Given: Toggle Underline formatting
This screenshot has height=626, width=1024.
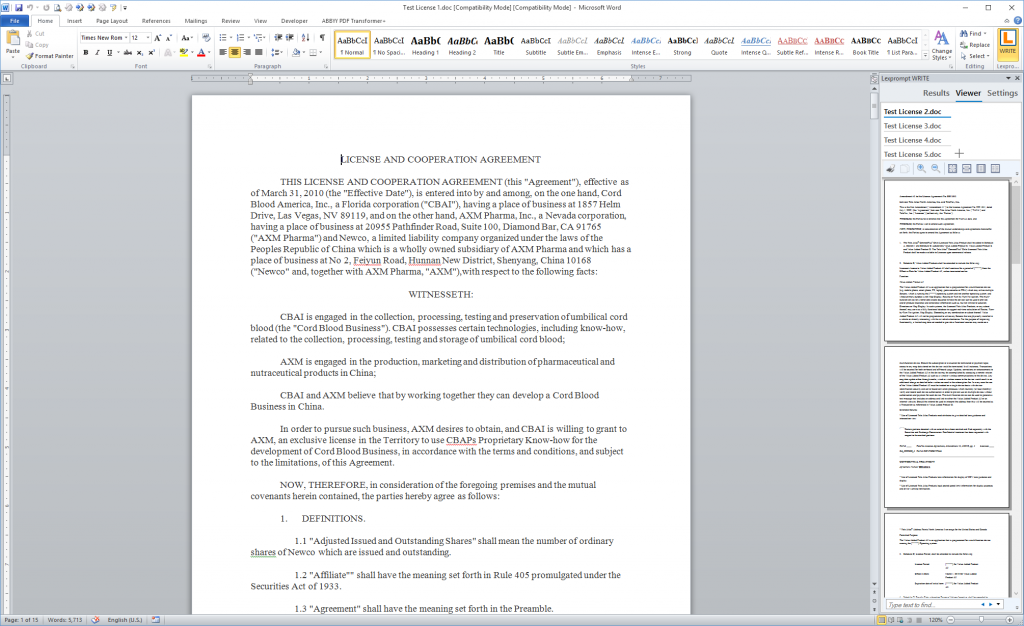Looking at the screenshot, I should (109, 52).
